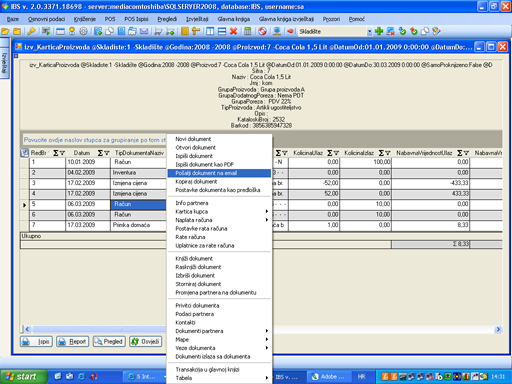This screenshot has height=384, width=512.
Task: Click the HR language indicator in taskbar
Action: click(361, 377)
